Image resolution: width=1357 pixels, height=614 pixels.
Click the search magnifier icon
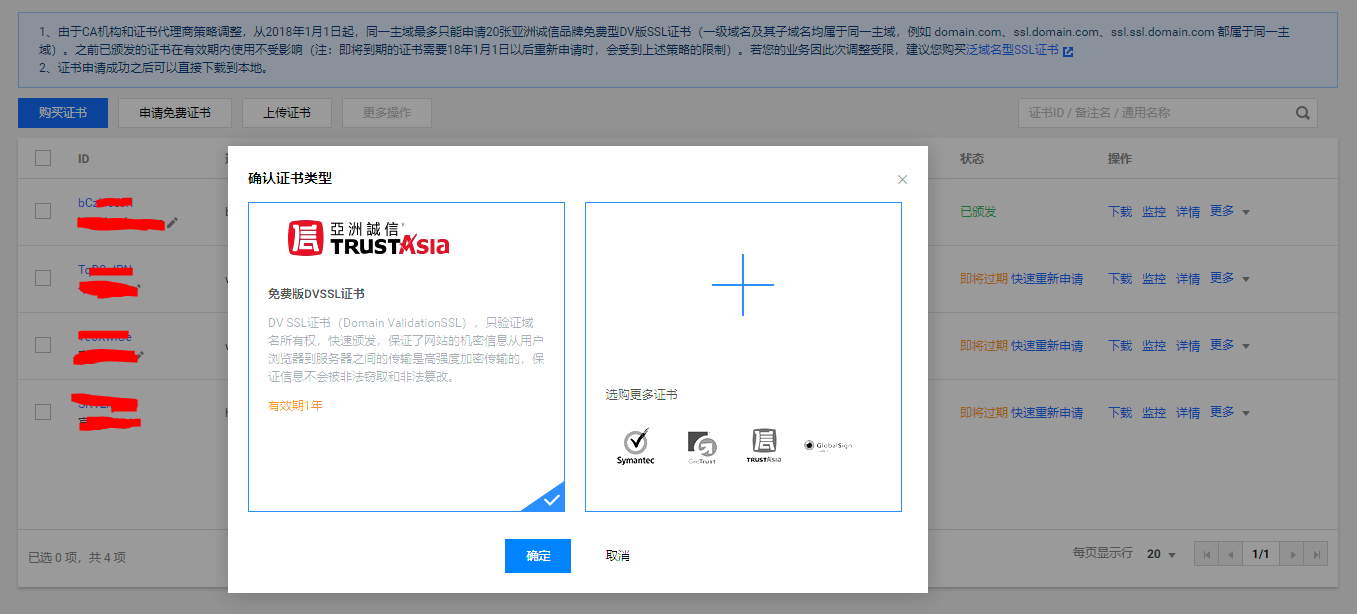coord(1303,113)
